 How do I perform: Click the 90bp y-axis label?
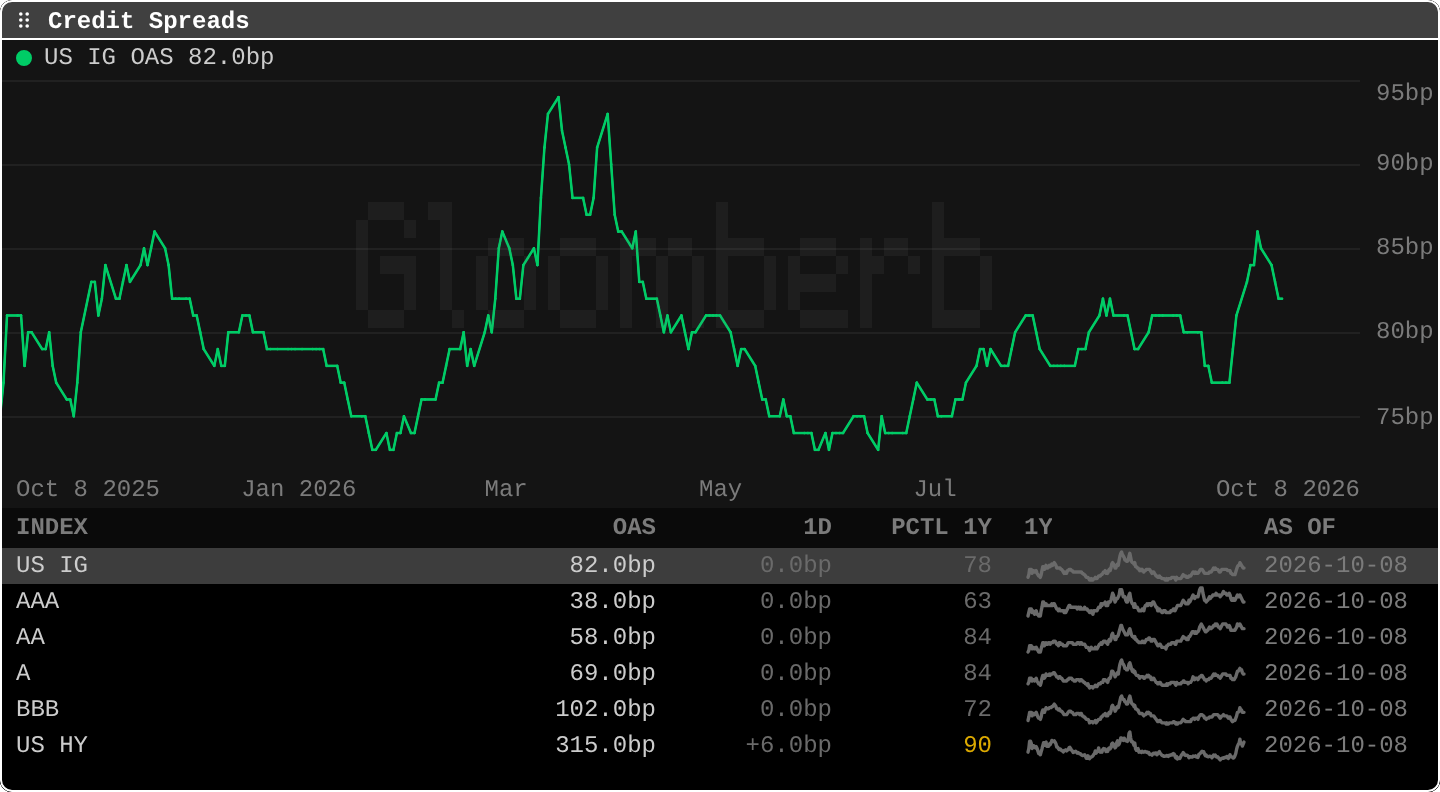pyautogui.click(x=1404, y=163)
